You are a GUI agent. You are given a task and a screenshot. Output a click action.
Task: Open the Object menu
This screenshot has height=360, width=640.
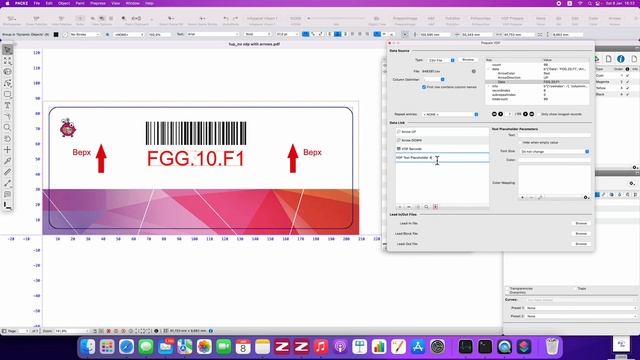click(x=64, y=3)
